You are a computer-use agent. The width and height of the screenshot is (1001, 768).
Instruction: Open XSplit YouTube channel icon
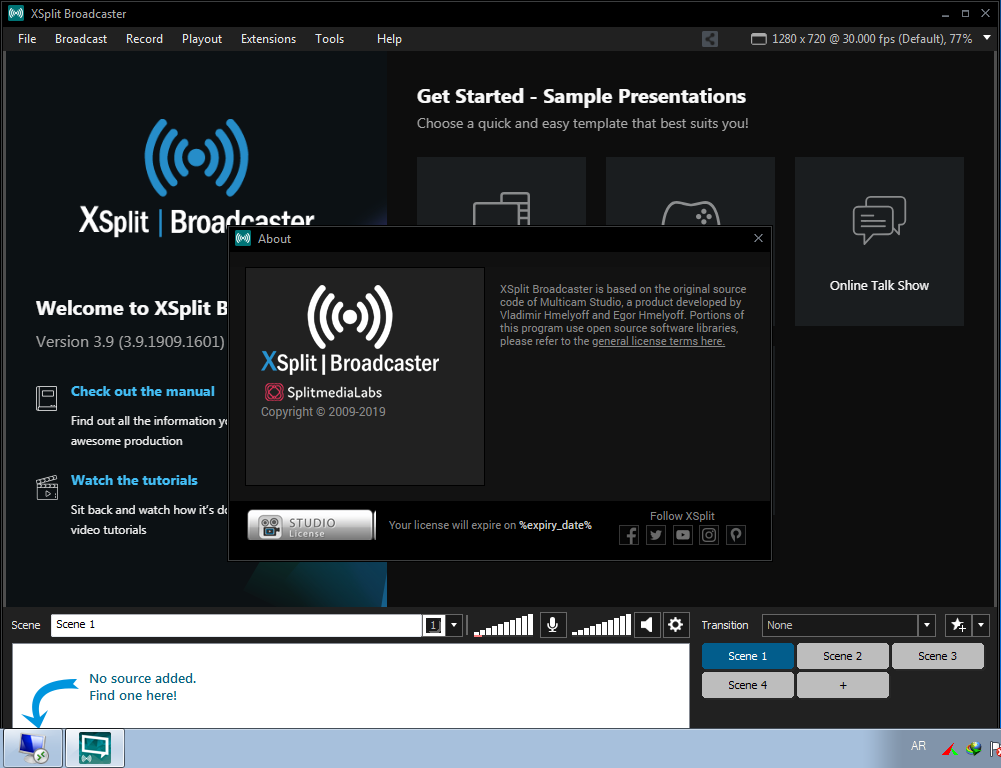pos(682,535)
